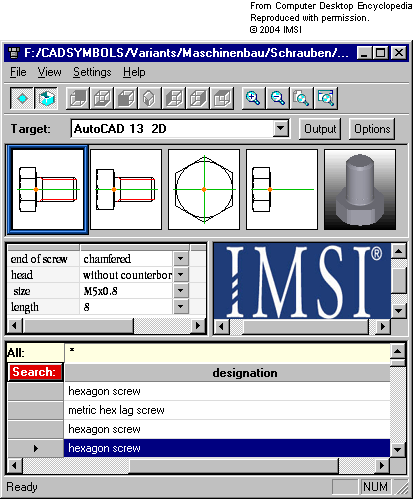This screenshot has height=499, width=413.
Task: Click the without counterbore value
Action: click(x=126, y=275)
